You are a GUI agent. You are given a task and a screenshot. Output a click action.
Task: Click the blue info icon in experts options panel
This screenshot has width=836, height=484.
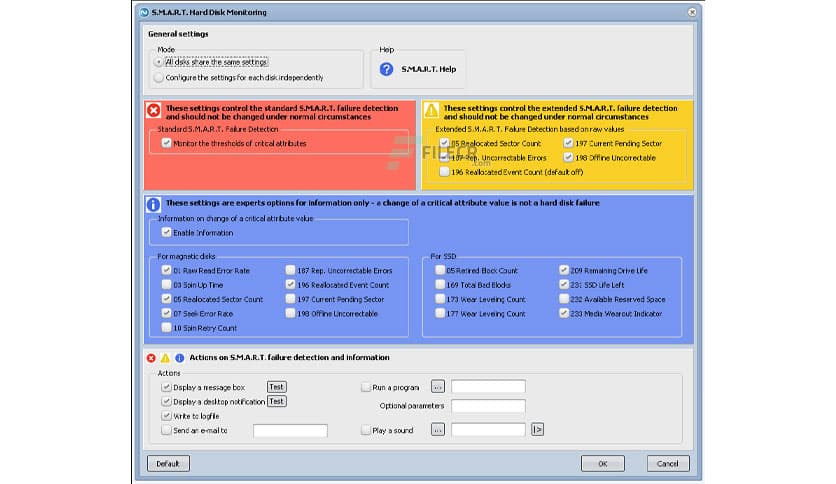point(153,205)
